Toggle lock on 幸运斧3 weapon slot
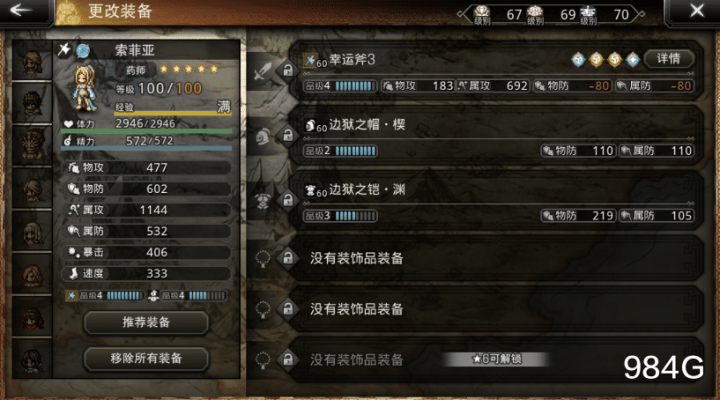The width and height of the screenshot is (720, 400). (288, 70)
